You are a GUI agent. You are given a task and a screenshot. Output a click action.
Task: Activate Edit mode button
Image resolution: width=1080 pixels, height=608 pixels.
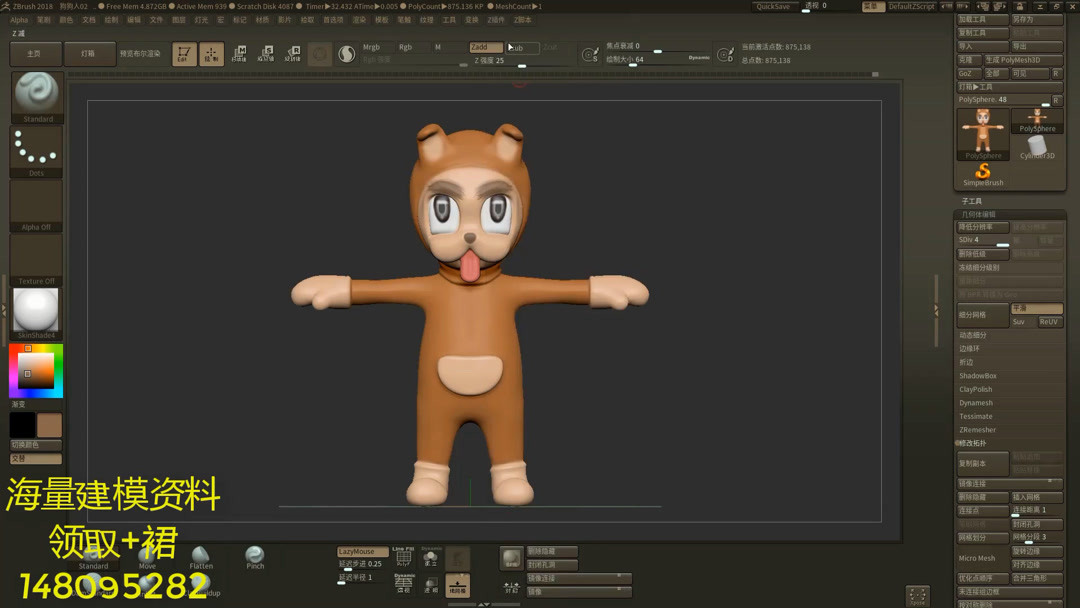pyautogui.click(x=183, y=54)
